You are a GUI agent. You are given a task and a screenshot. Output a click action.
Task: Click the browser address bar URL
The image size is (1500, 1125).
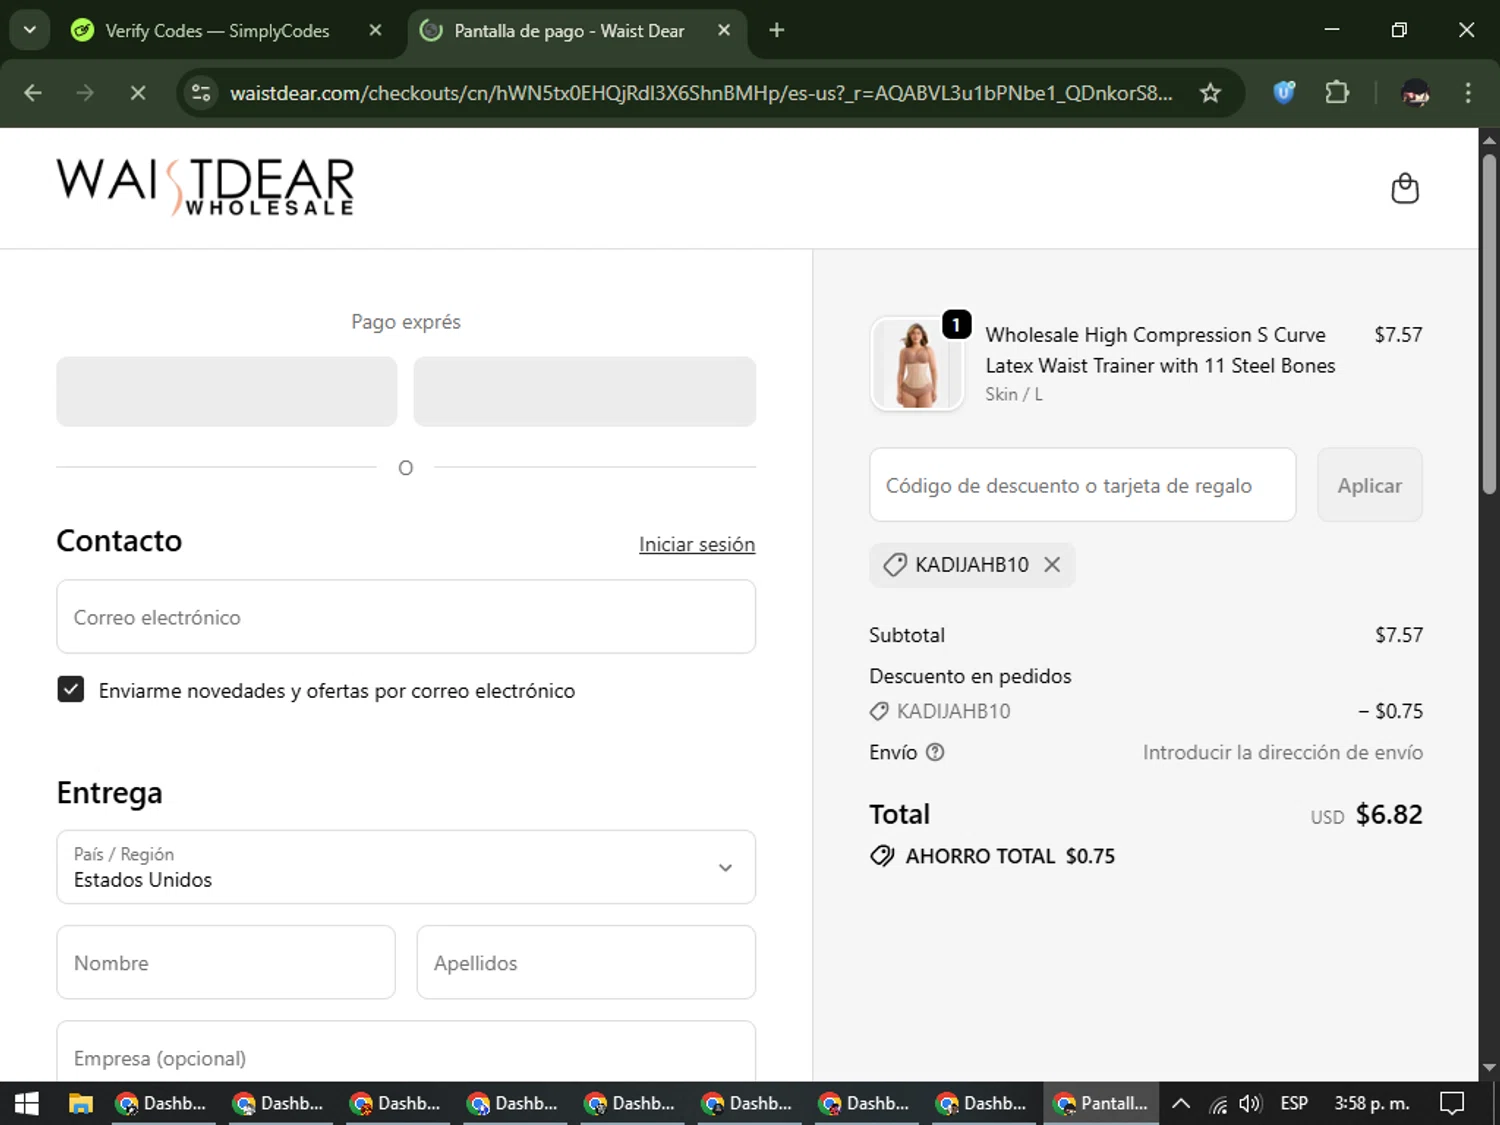pos(701,93)
